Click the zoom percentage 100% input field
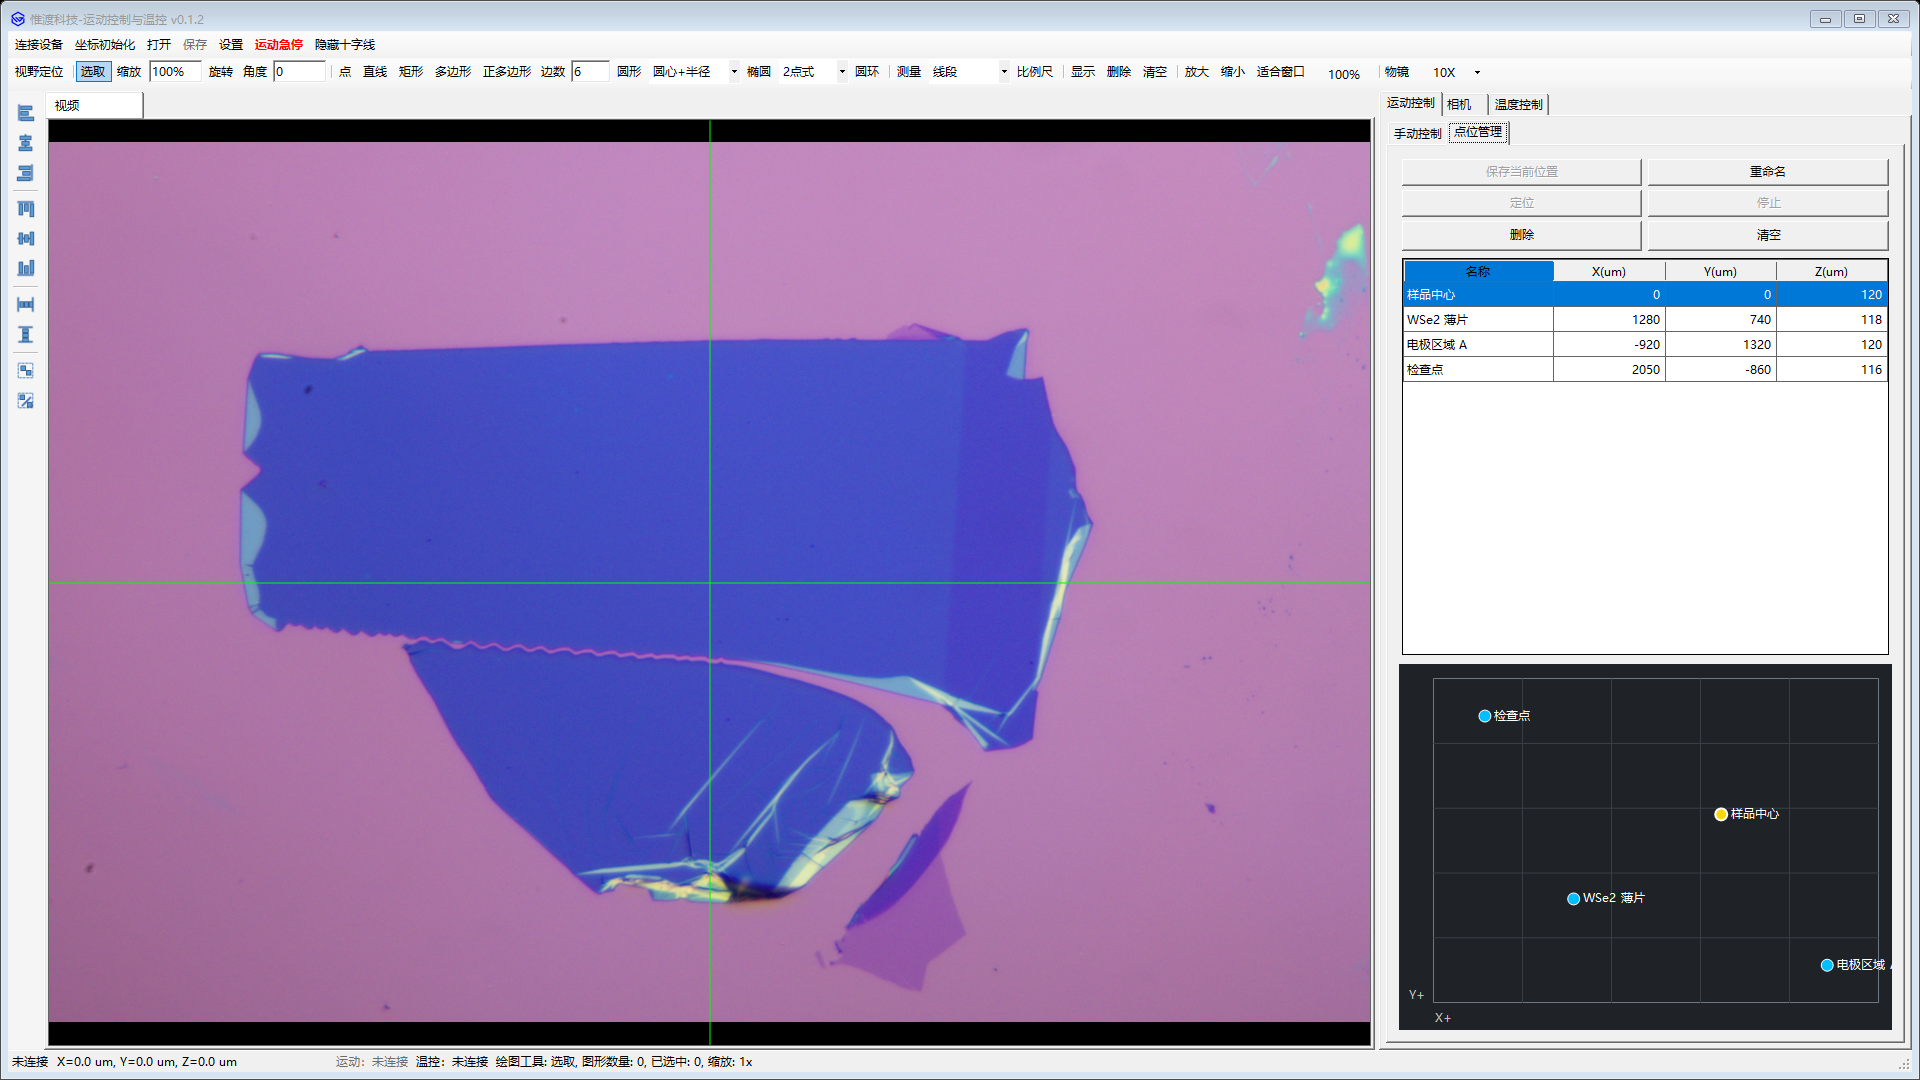 coord(175,72)
